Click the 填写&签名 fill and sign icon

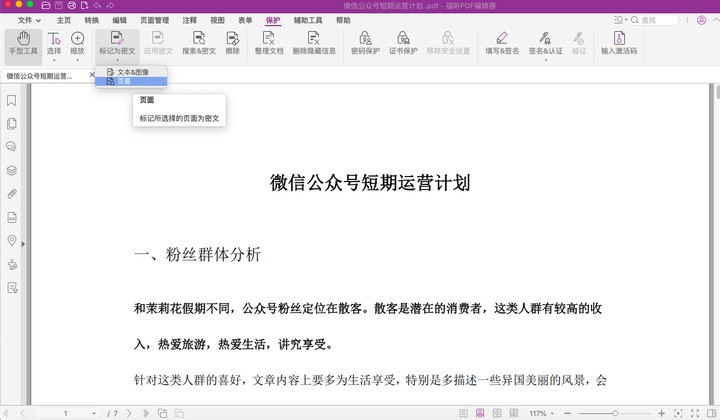click(502, 38)
